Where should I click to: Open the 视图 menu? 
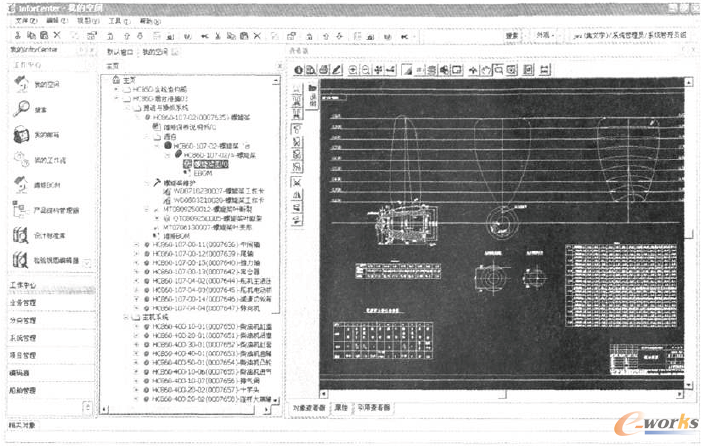click(88, 21)
